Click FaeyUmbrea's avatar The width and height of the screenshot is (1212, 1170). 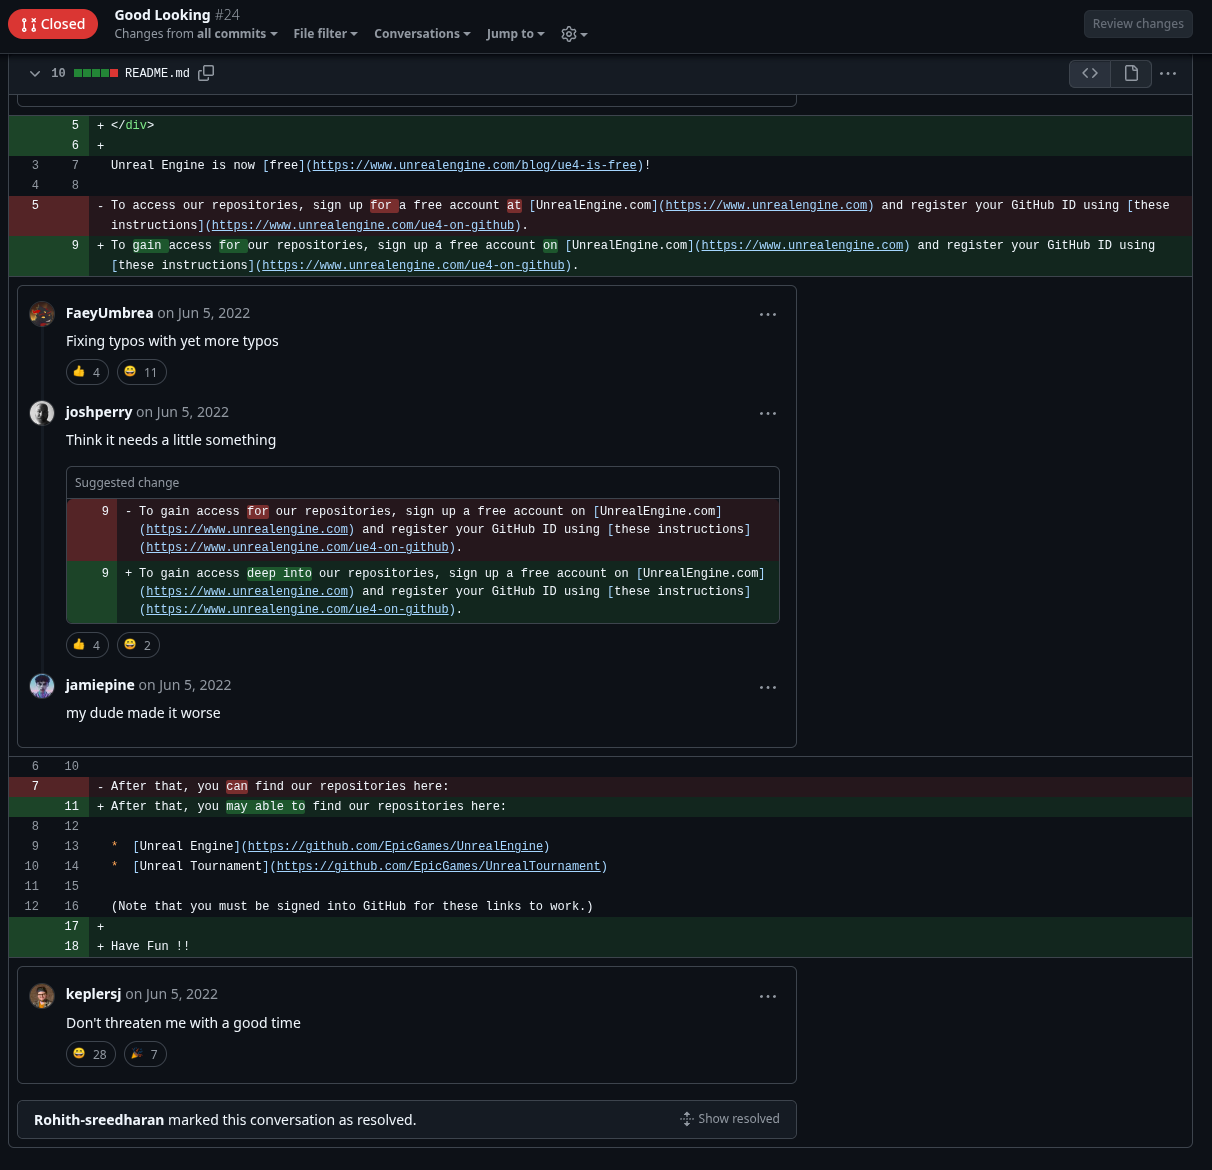click(42, 314)
